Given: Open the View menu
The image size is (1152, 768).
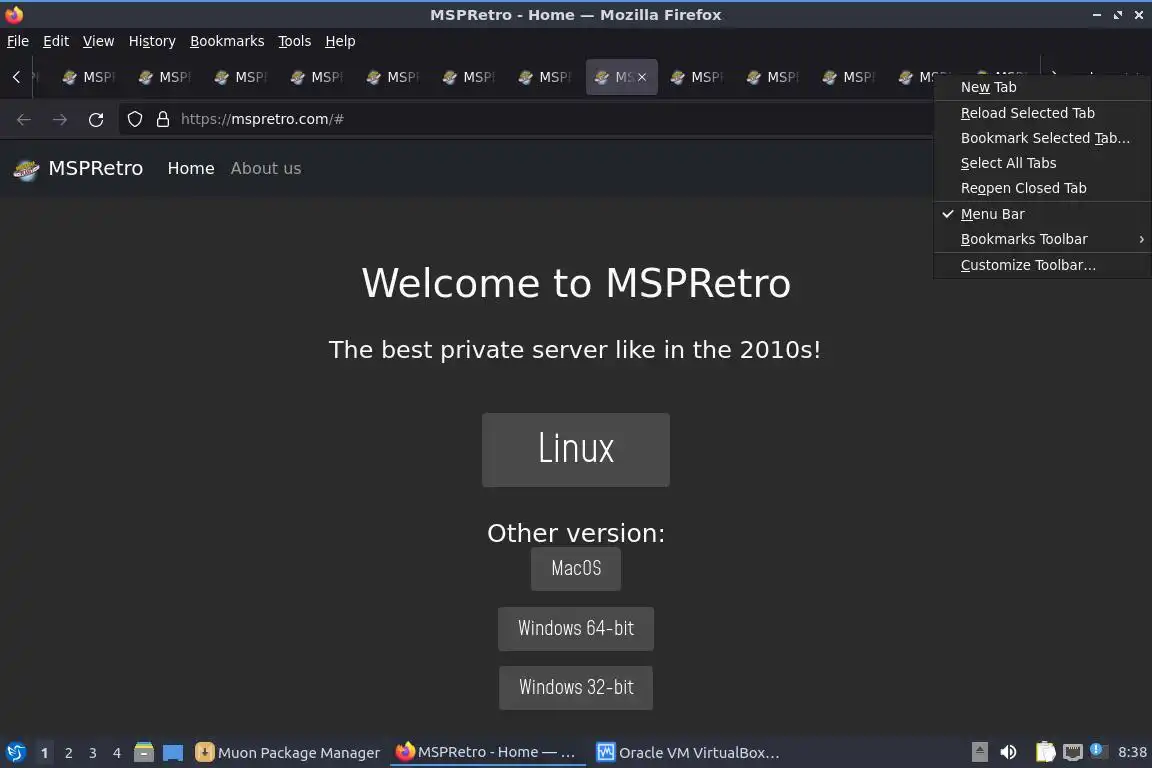Looking at the screenshot, I should [x=98, y=41].
